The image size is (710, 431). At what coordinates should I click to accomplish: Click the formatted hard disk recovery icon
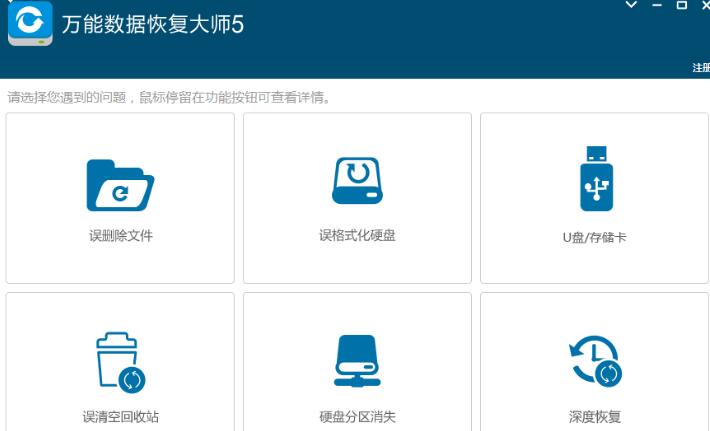tap(357, 181)
